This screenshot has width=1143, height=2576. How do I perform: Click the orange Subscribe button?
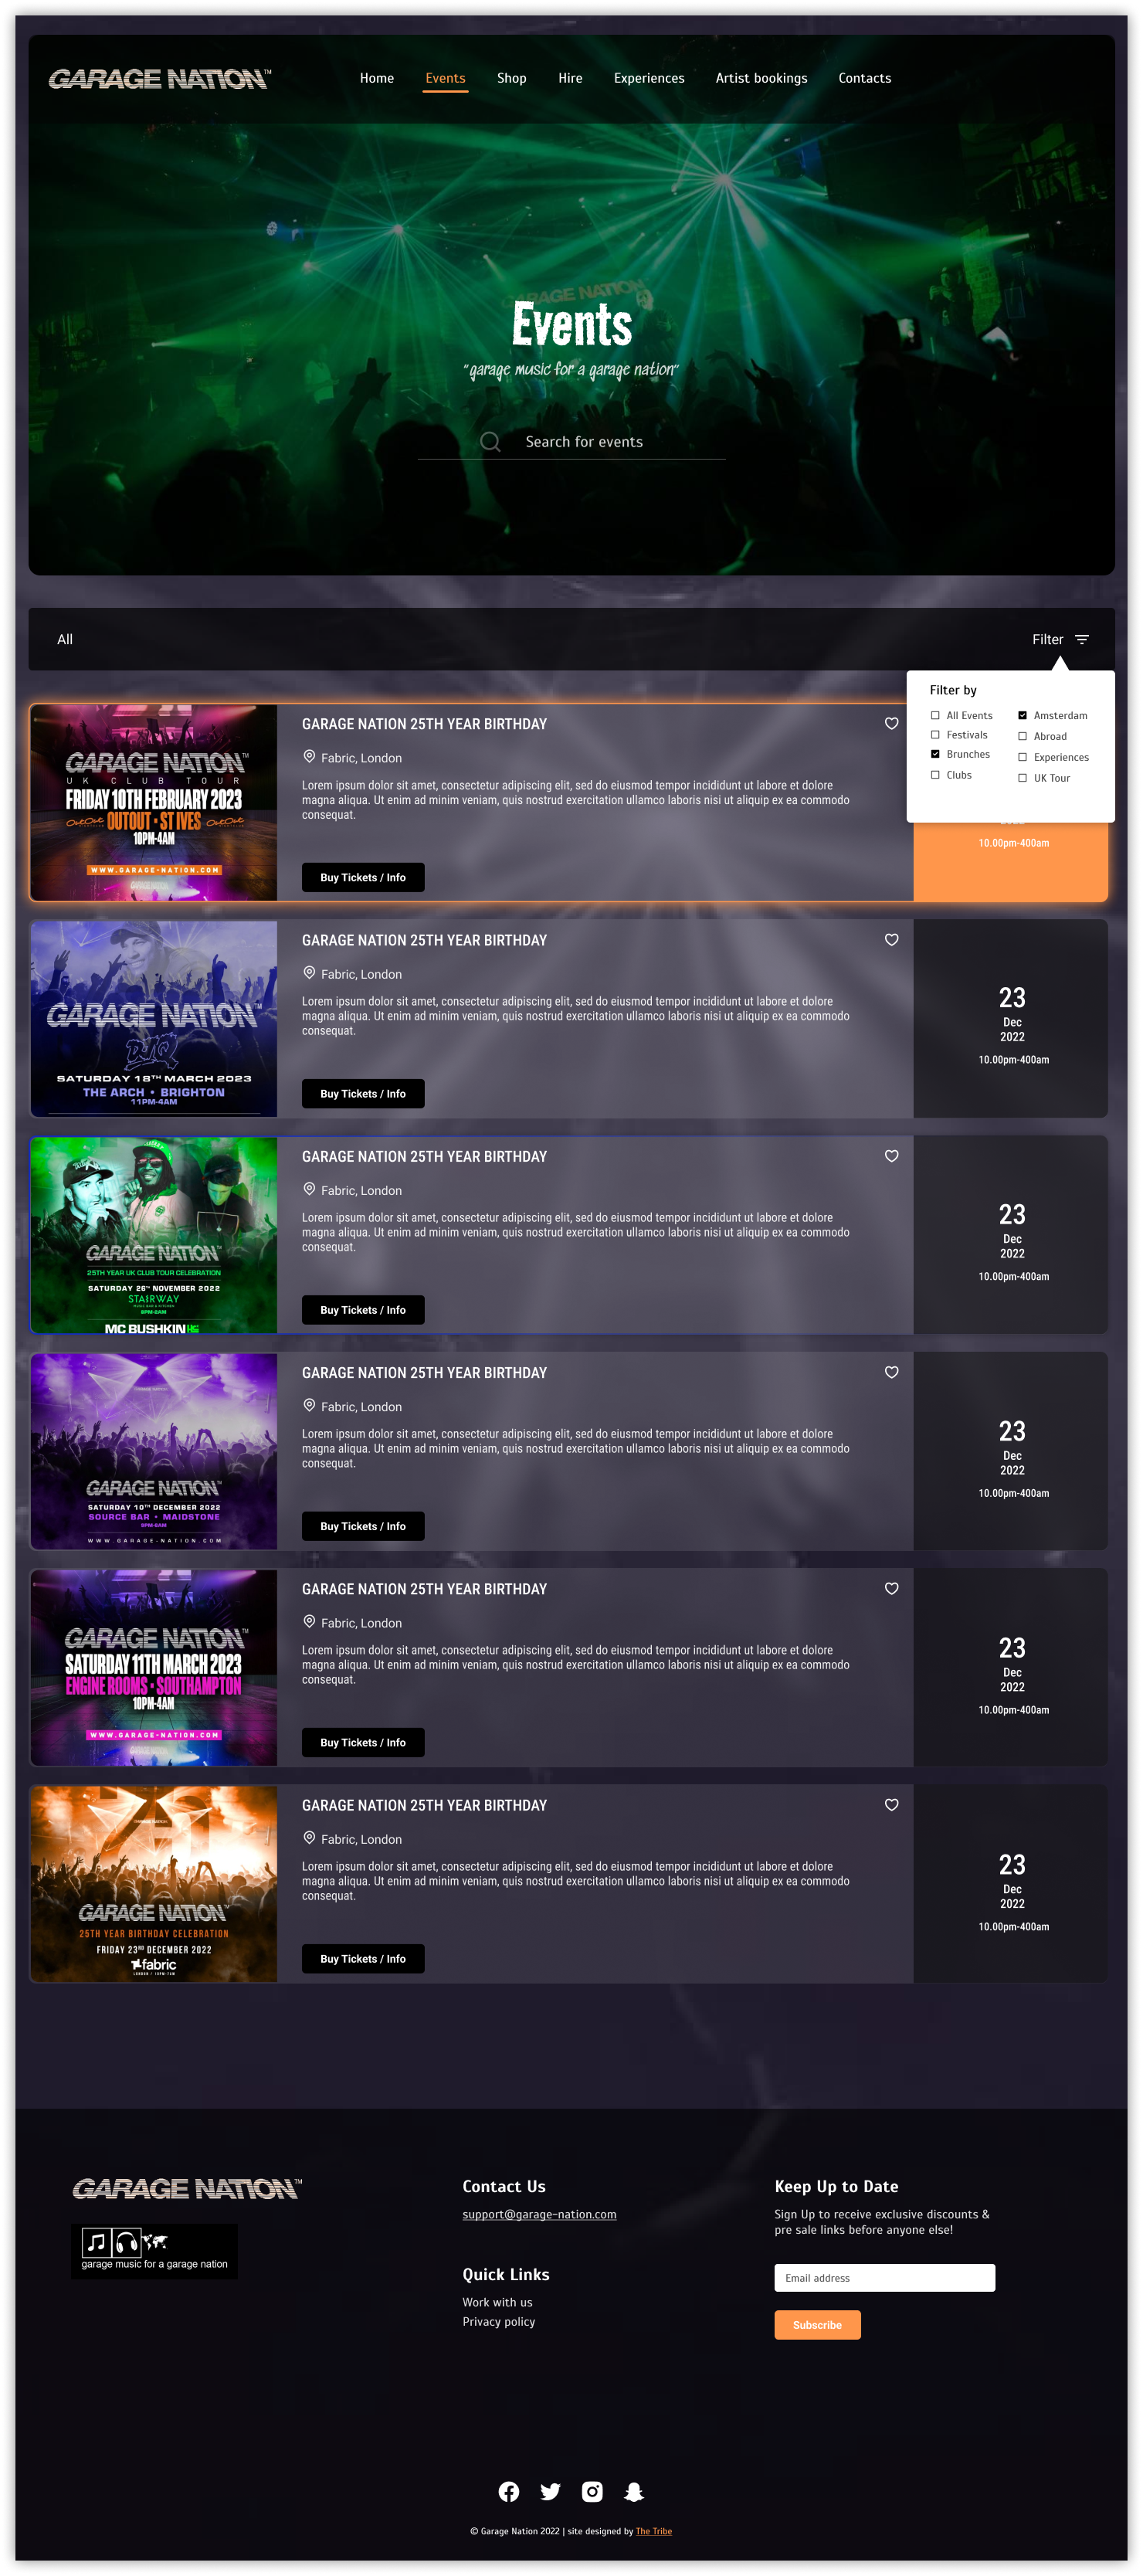tap(817, 2324)
